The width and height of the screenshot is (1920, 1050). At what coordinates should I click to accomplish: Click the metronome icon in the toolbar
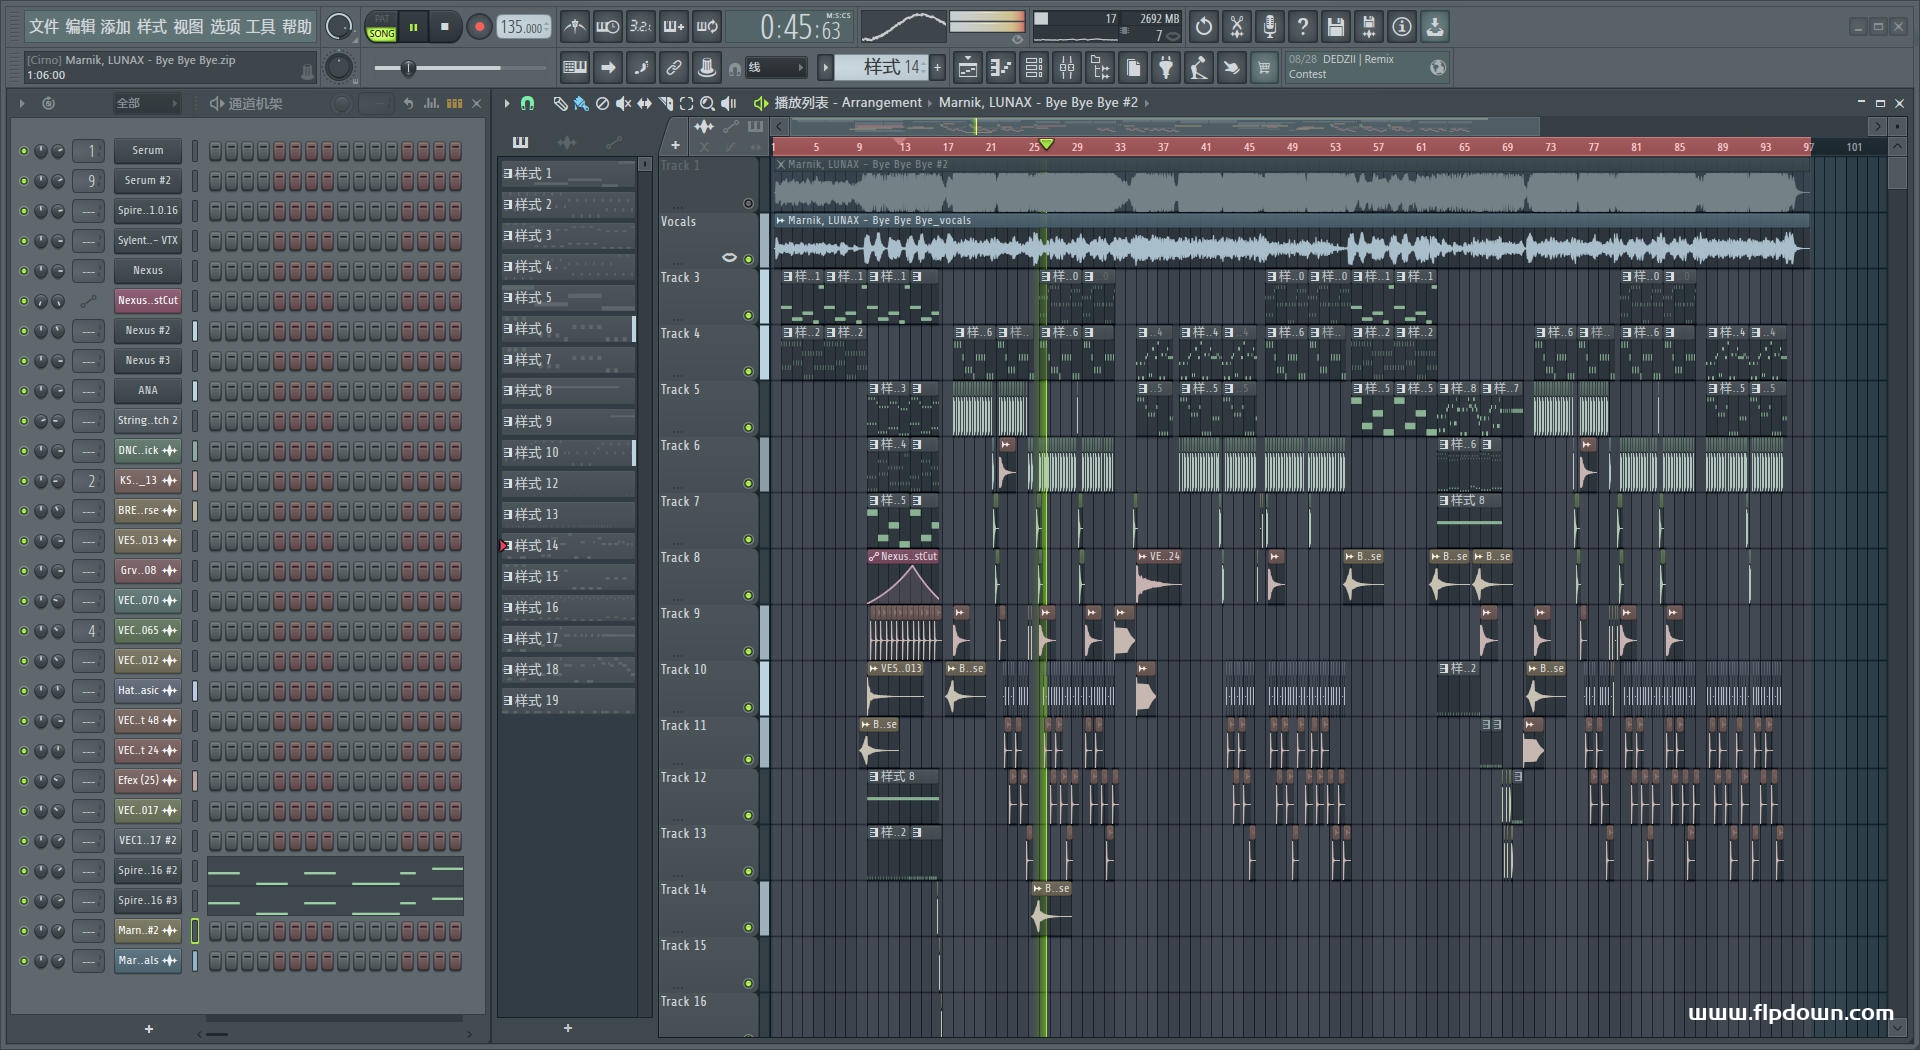(574, 27)
